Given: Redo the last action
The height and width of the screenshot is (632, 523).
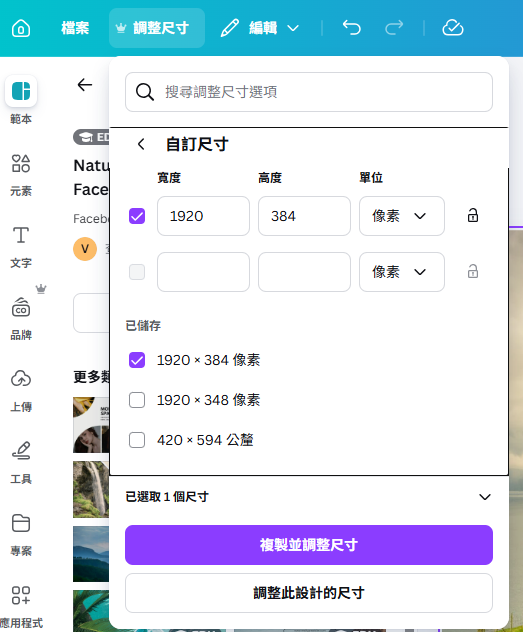Looking at the screenshot, I should [394, 28].
